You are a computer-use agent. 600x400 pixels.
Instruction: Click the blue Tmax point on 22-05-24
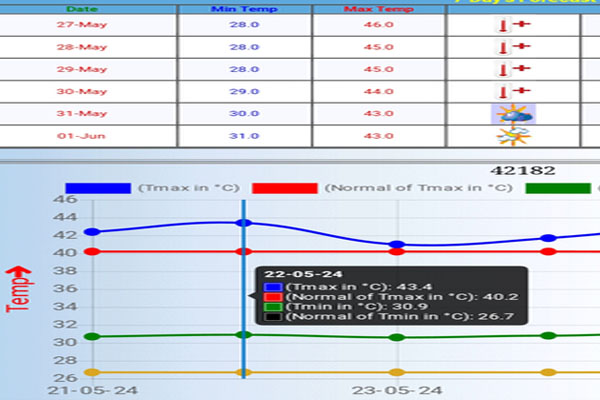click(244, 223)
